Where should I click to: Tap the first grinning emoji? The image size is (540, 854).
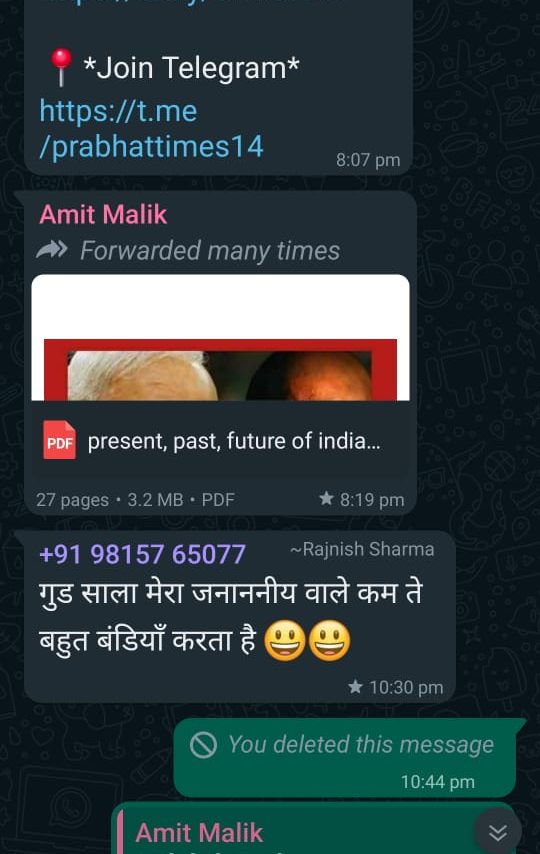[284, 640]
